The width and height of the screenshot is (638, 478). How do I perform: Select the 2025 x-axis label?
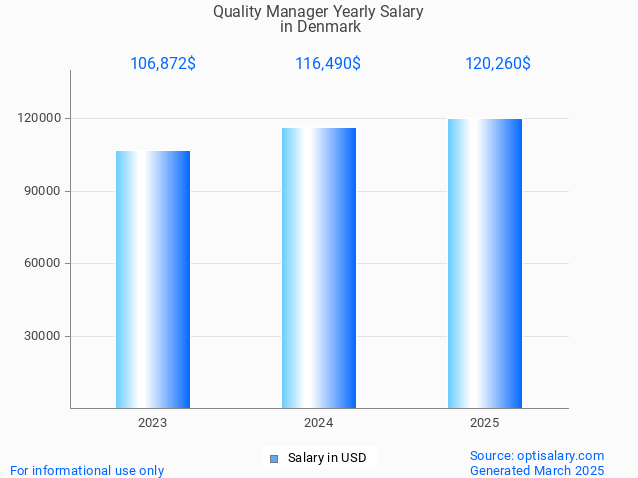point(485,423)
